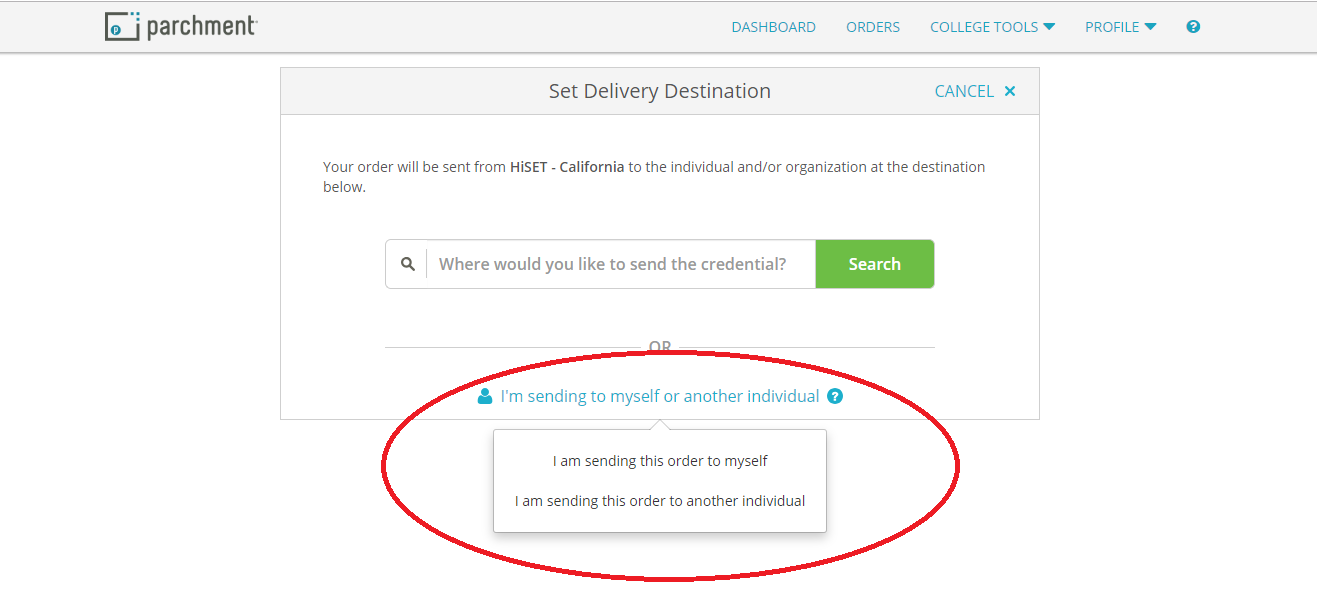Click help icon beside sending to individual
This screenshot has height=593, width=1317.
tap(835, 396)
